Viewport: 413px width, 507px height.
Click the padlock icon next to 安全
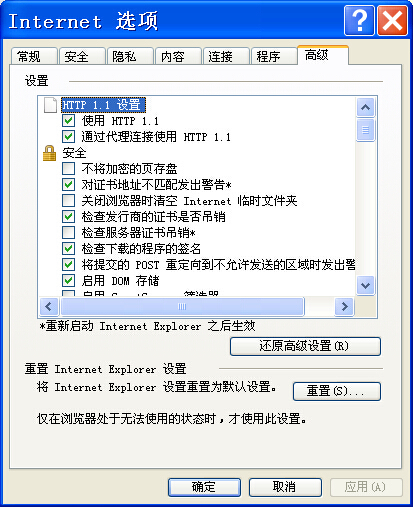pyautogui.click(x=50, y=153)
